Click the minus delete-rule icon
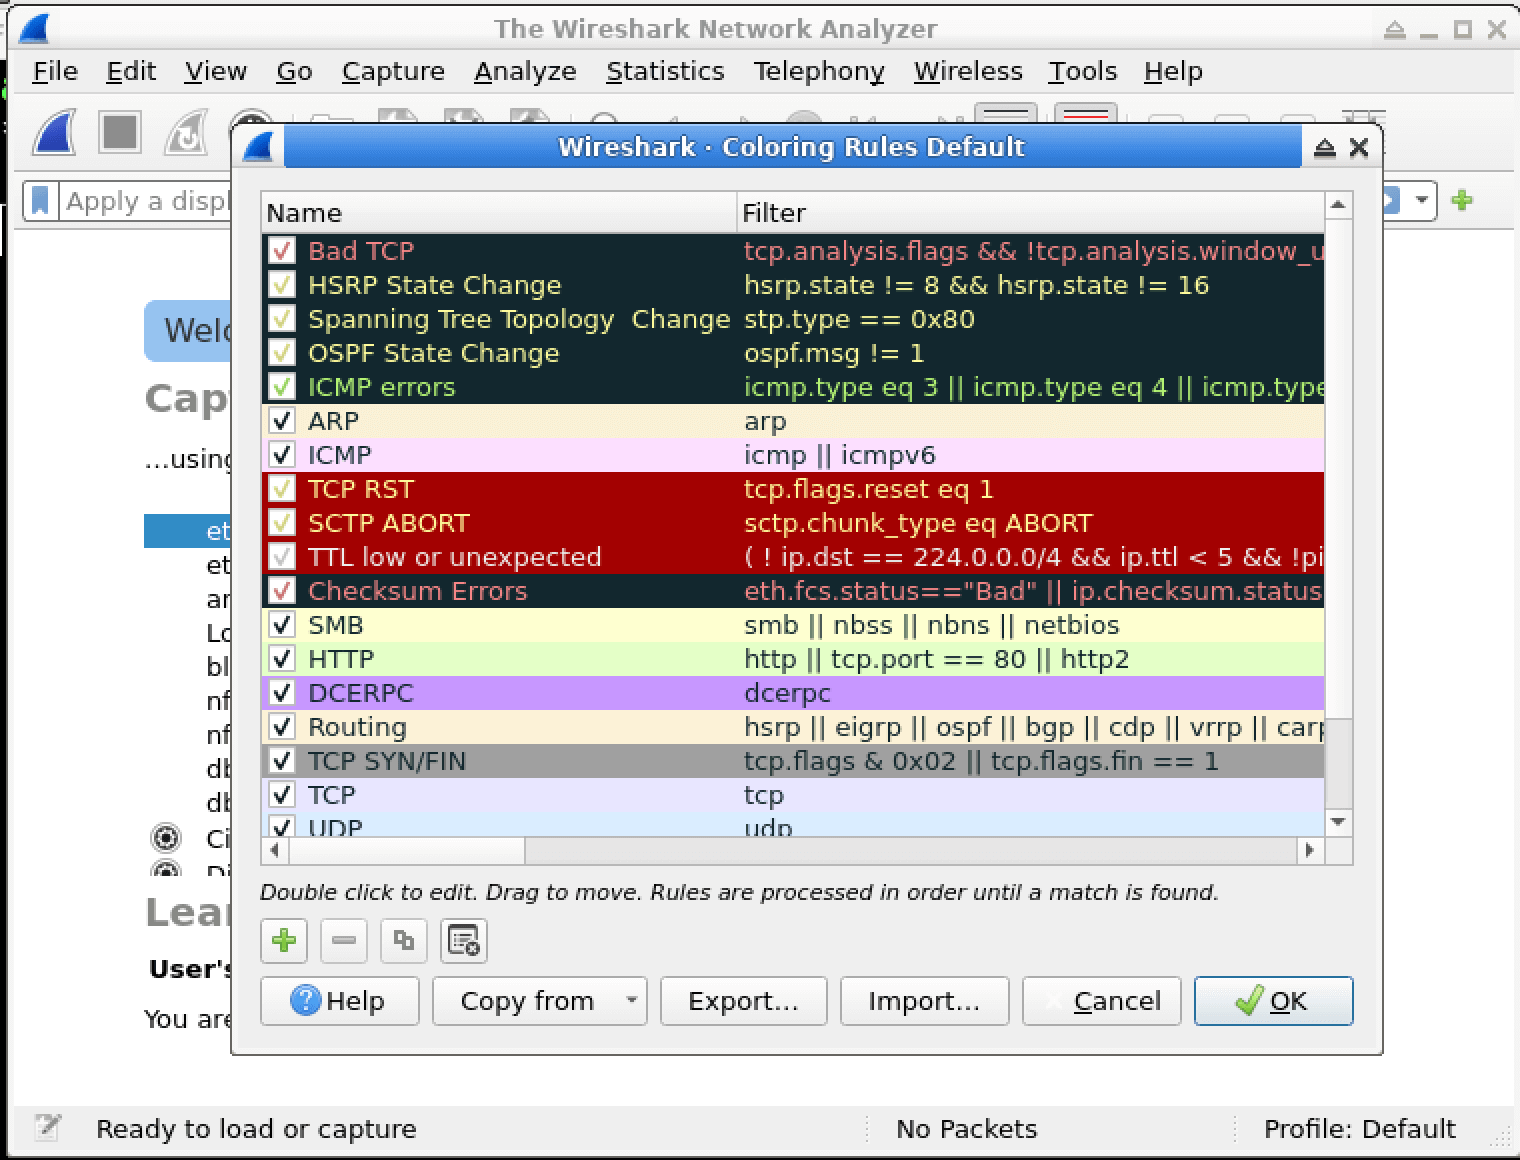This screenshot has height=1160, width=1520. [x=343, y=941]
